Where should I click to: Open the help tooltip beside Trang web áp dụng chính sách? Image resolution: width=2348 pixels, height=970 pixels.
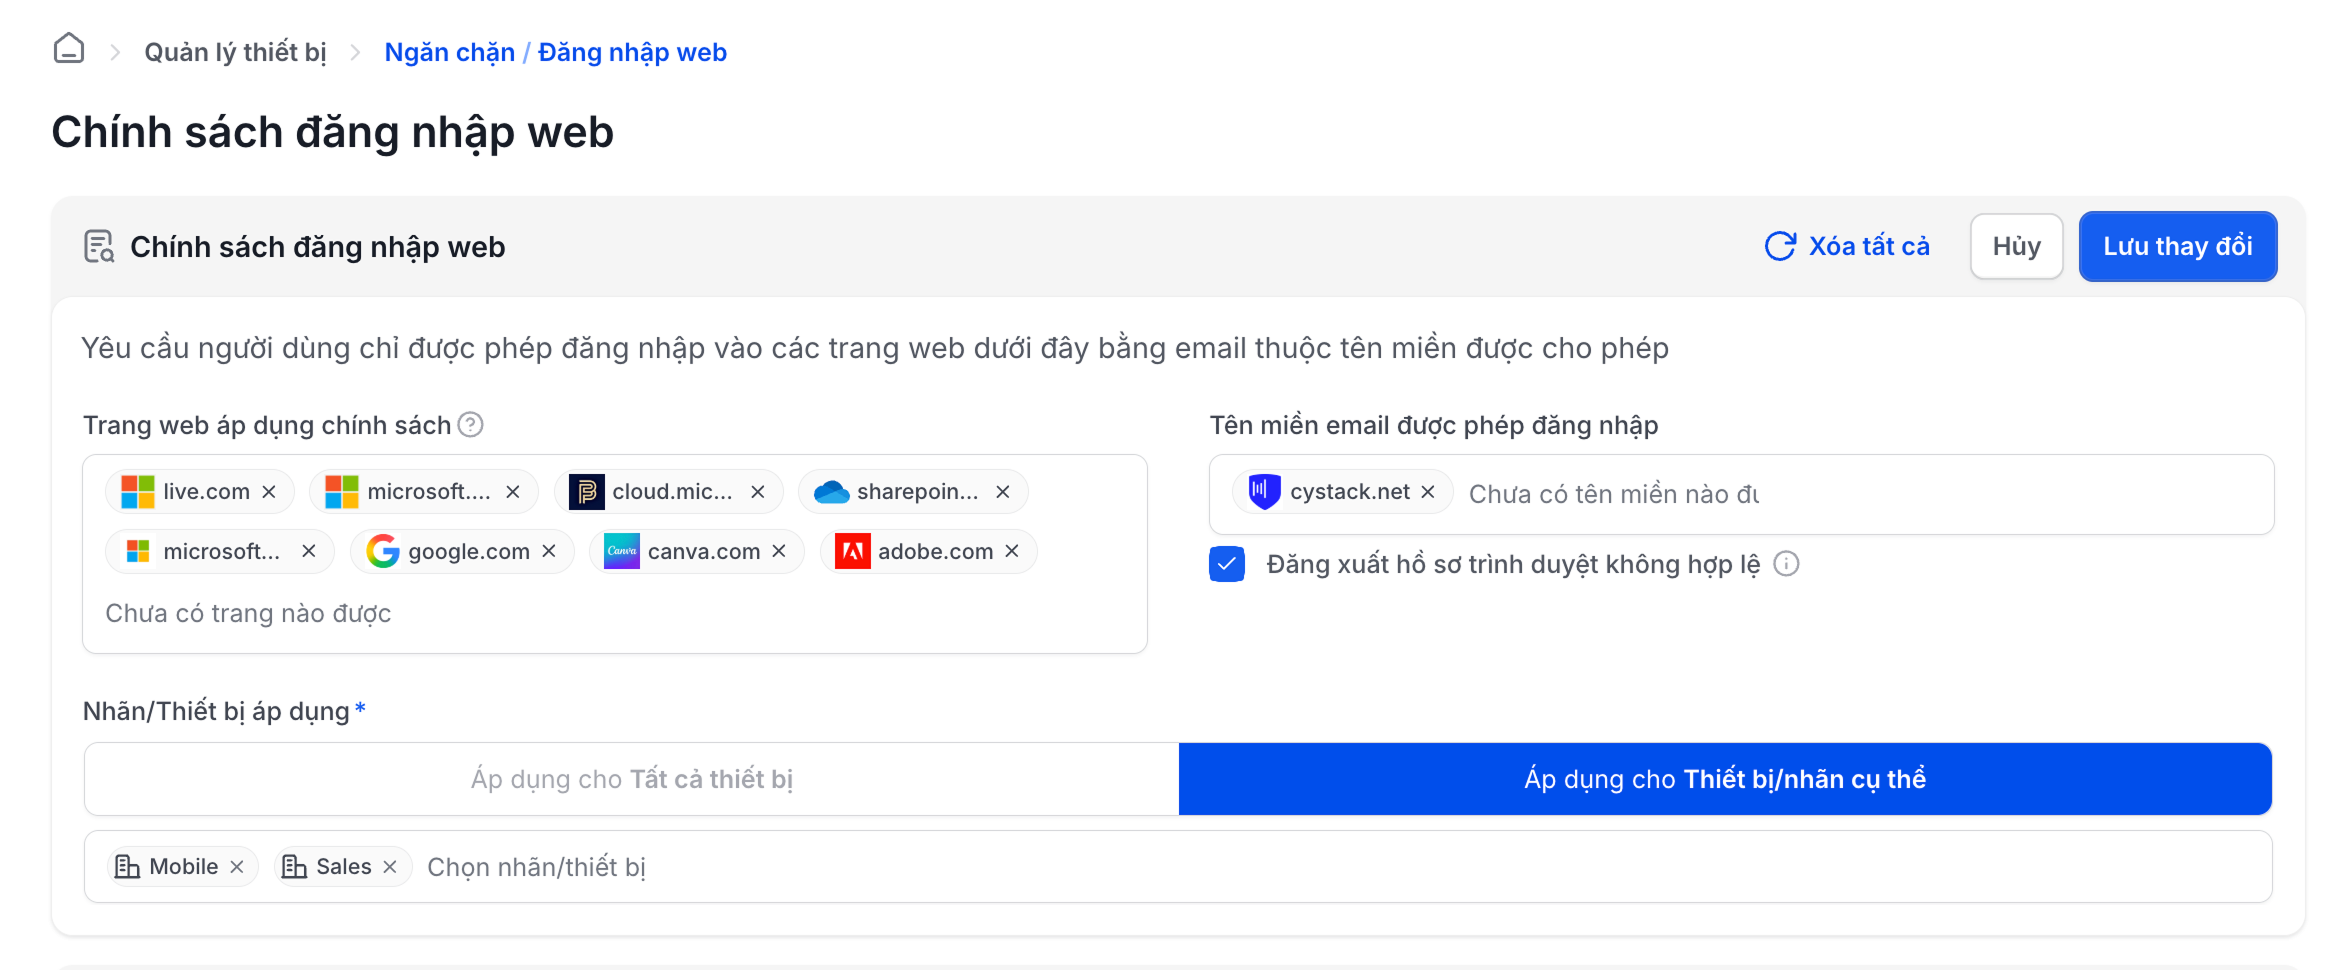469,425
